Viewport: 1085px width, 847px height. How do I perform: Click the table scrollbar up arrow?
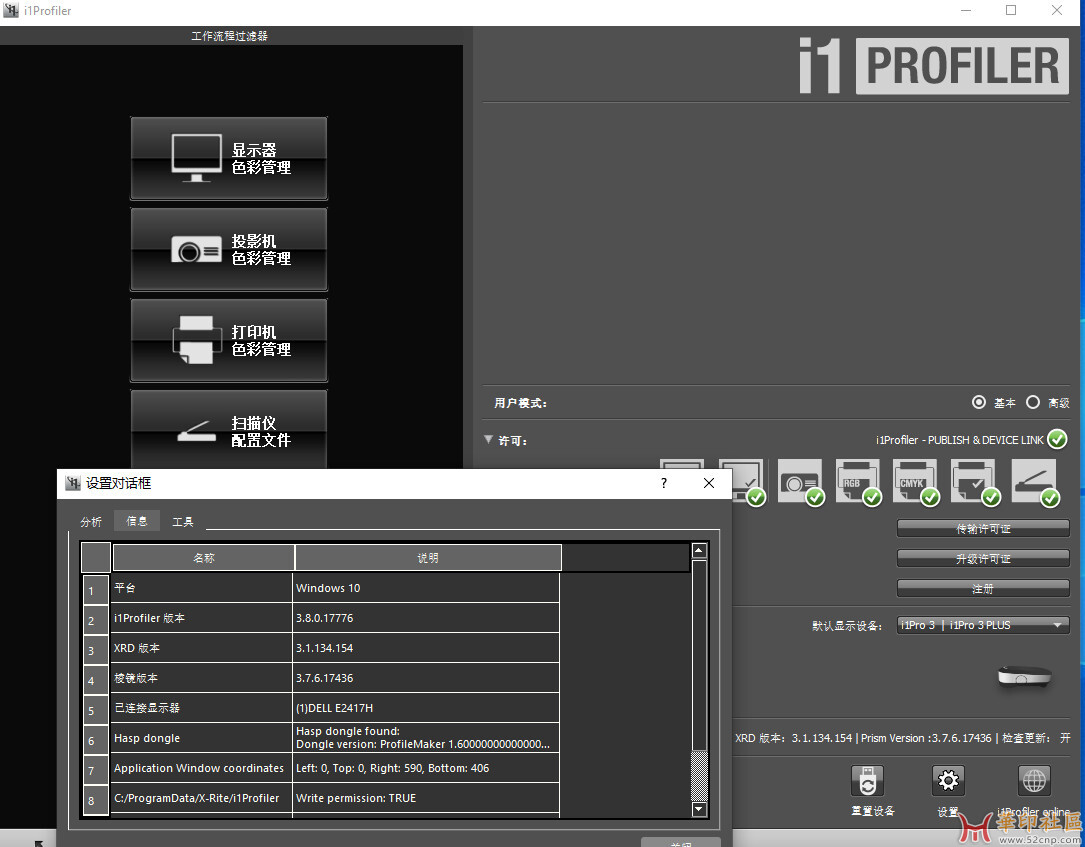699,551
